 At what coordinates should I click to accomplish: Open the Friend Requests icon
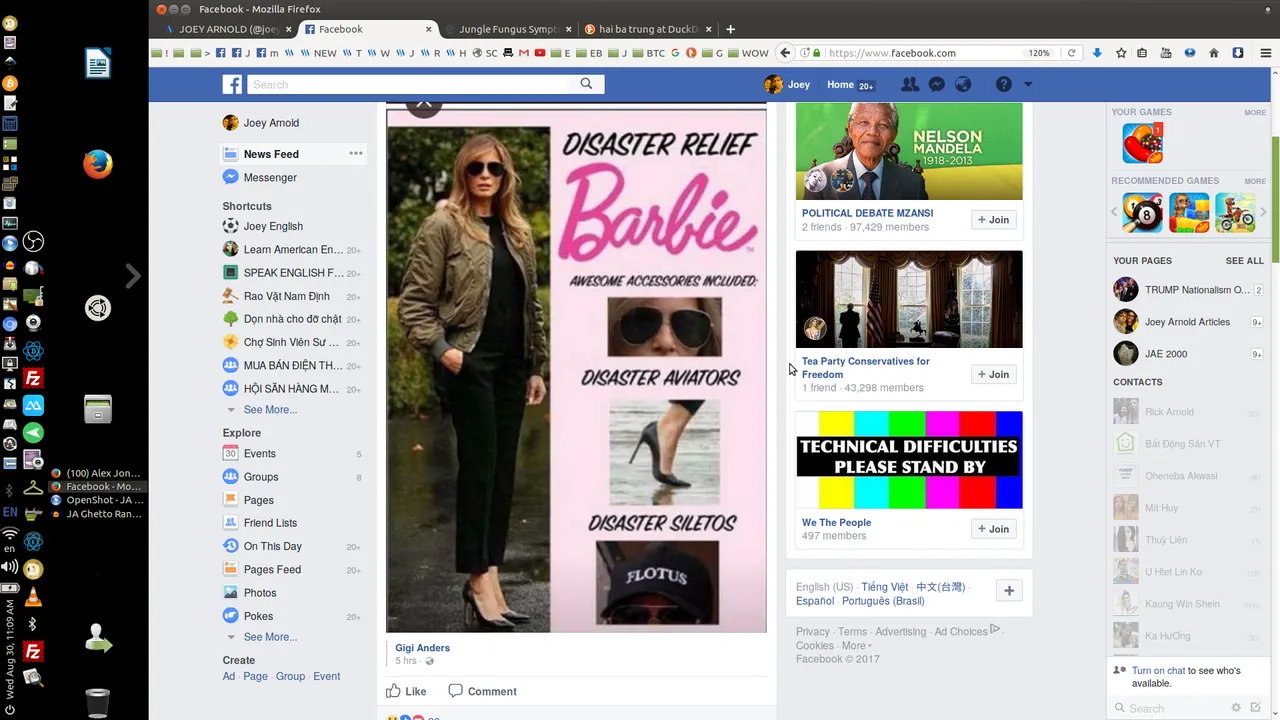pos(910,85)
